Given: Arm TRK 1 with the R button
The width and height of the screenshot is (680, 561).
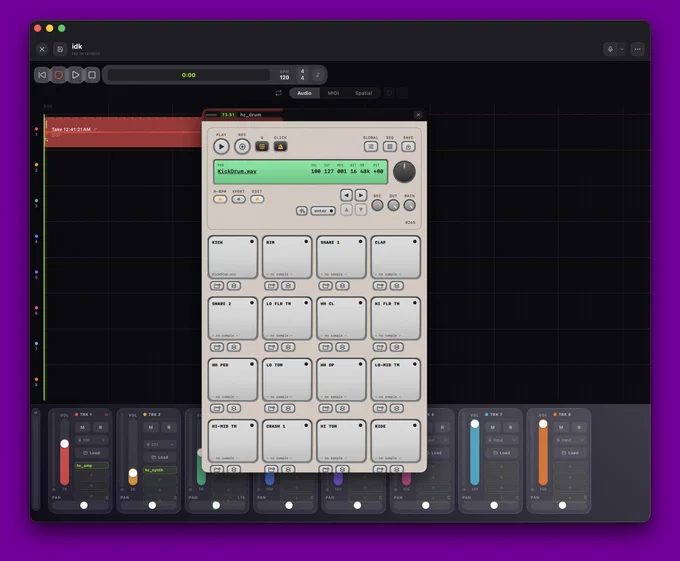Looking at the screenshot, I should point(101,427).
